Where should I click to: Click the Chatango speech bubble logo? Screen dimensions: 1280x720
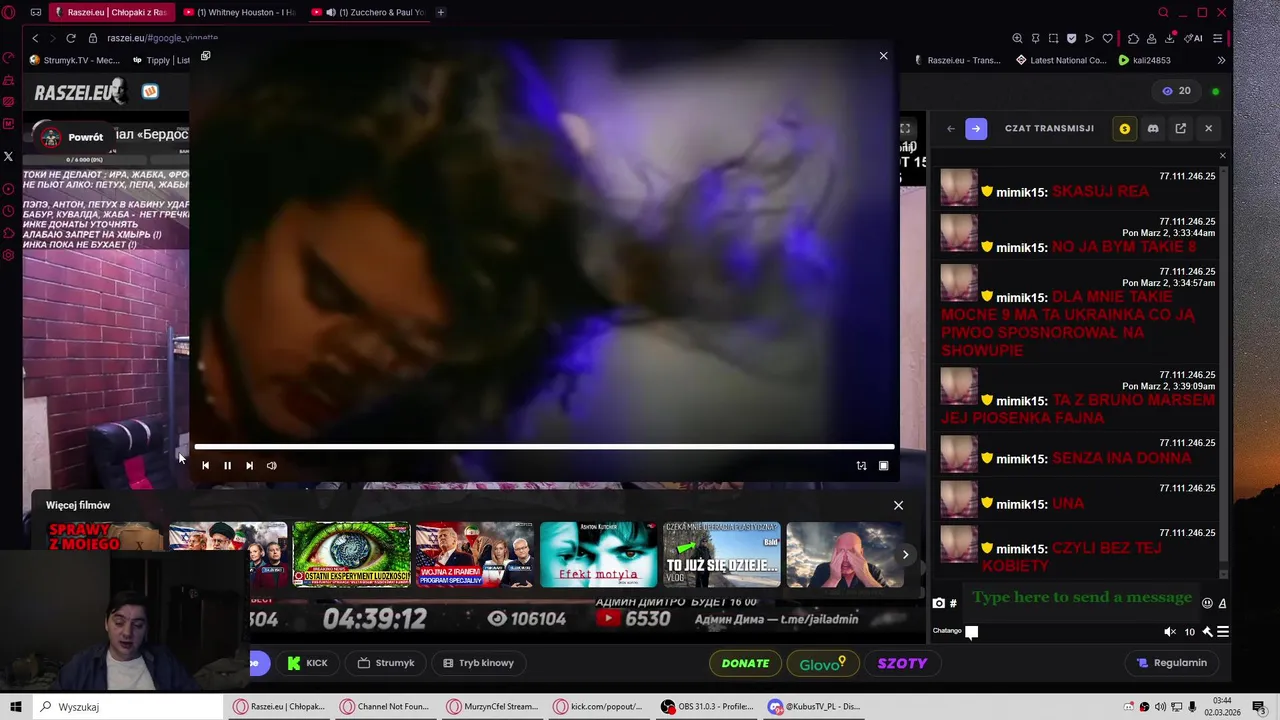[971, 632]
